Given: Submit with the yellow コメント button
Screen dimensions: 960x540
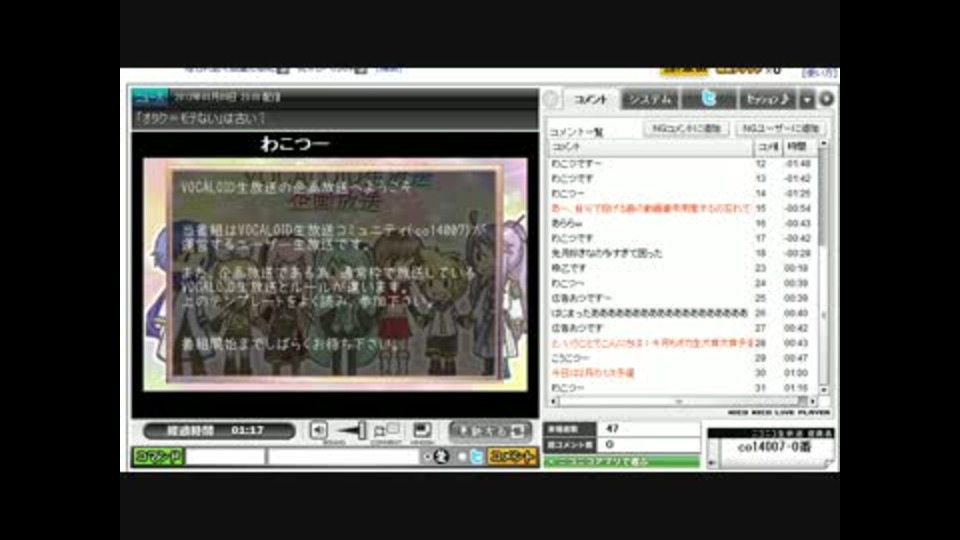Looking at the screenshot, I should pos(512,456).
